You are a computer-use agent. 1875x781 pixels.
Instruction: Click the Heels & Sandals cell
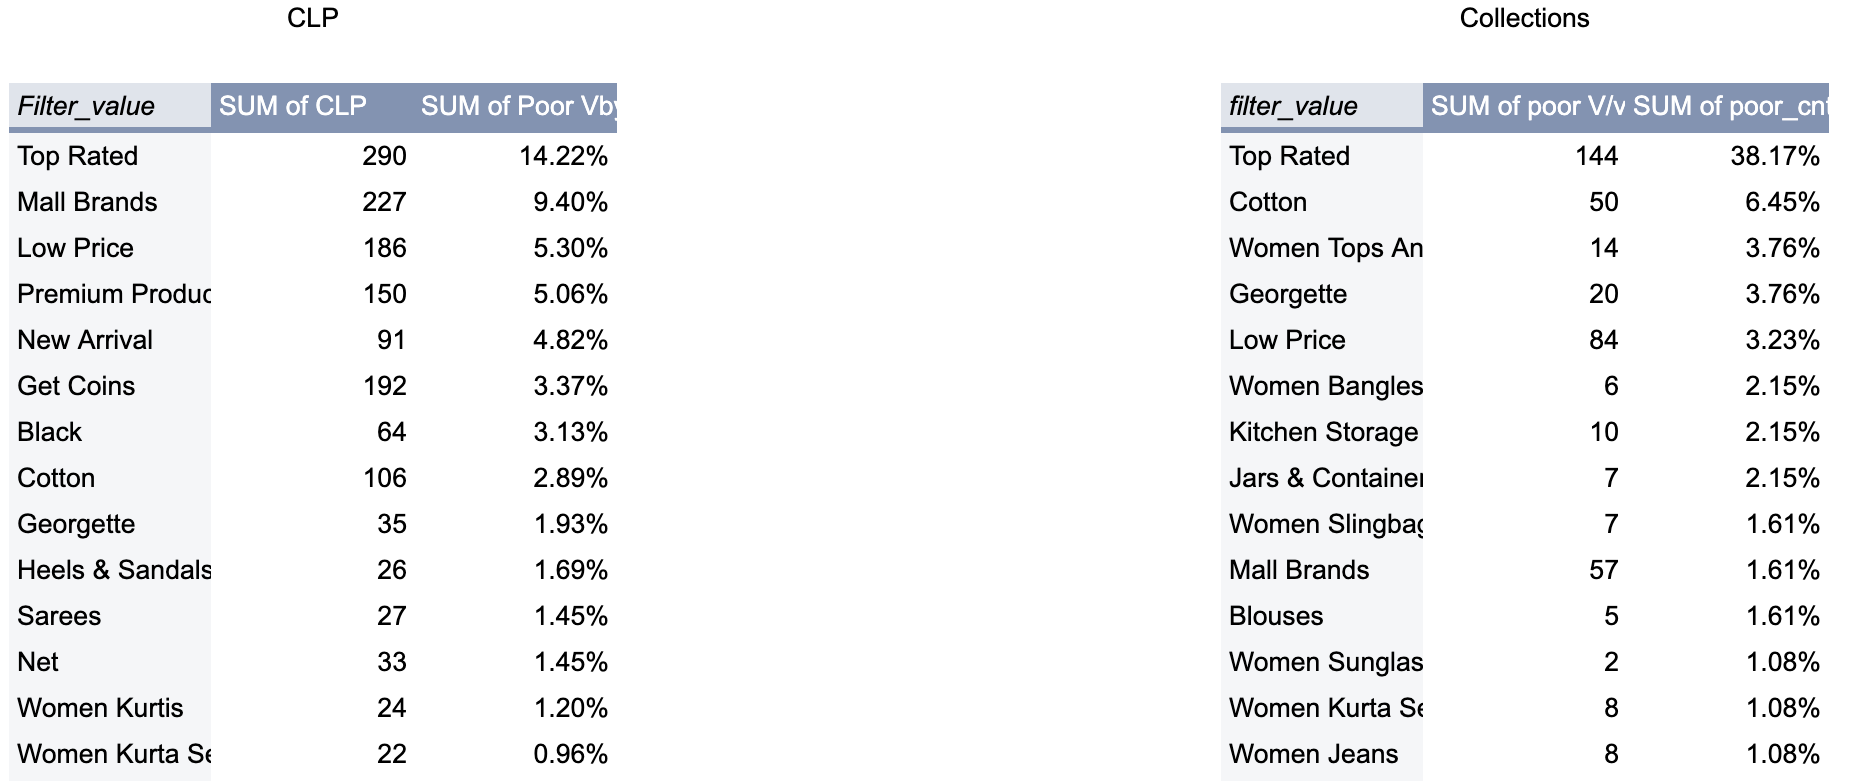[114, 570]
